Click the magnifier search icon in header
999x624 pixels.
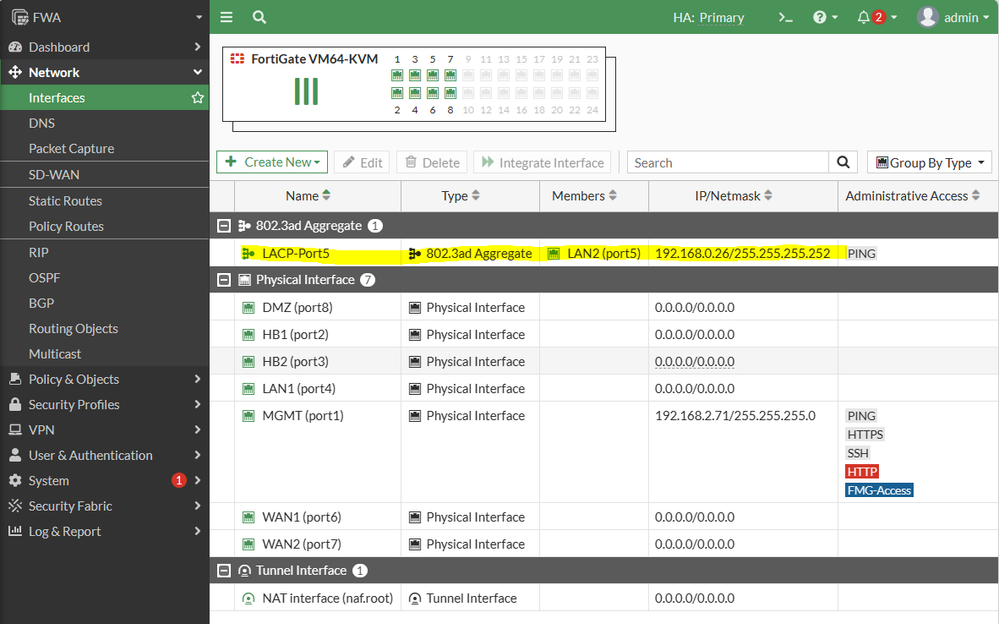pos(259,17)
